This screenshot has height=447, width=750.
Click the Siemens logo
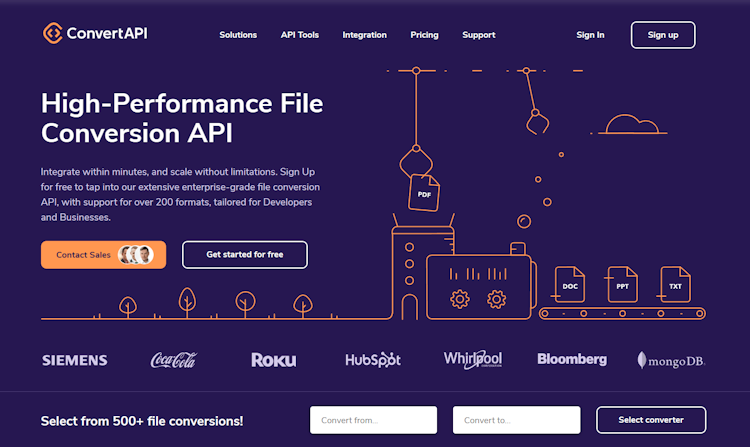(75, 360)
